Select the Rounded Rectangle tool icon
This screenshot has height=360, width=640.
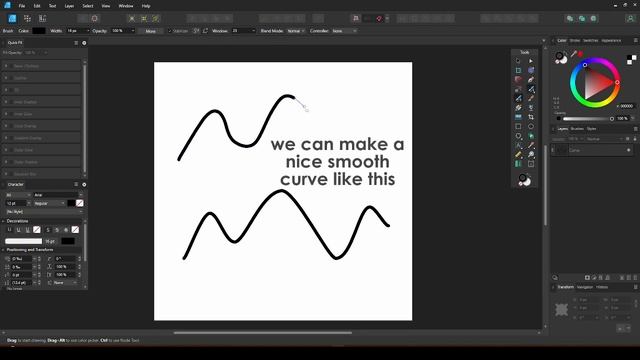click(518, 136)
